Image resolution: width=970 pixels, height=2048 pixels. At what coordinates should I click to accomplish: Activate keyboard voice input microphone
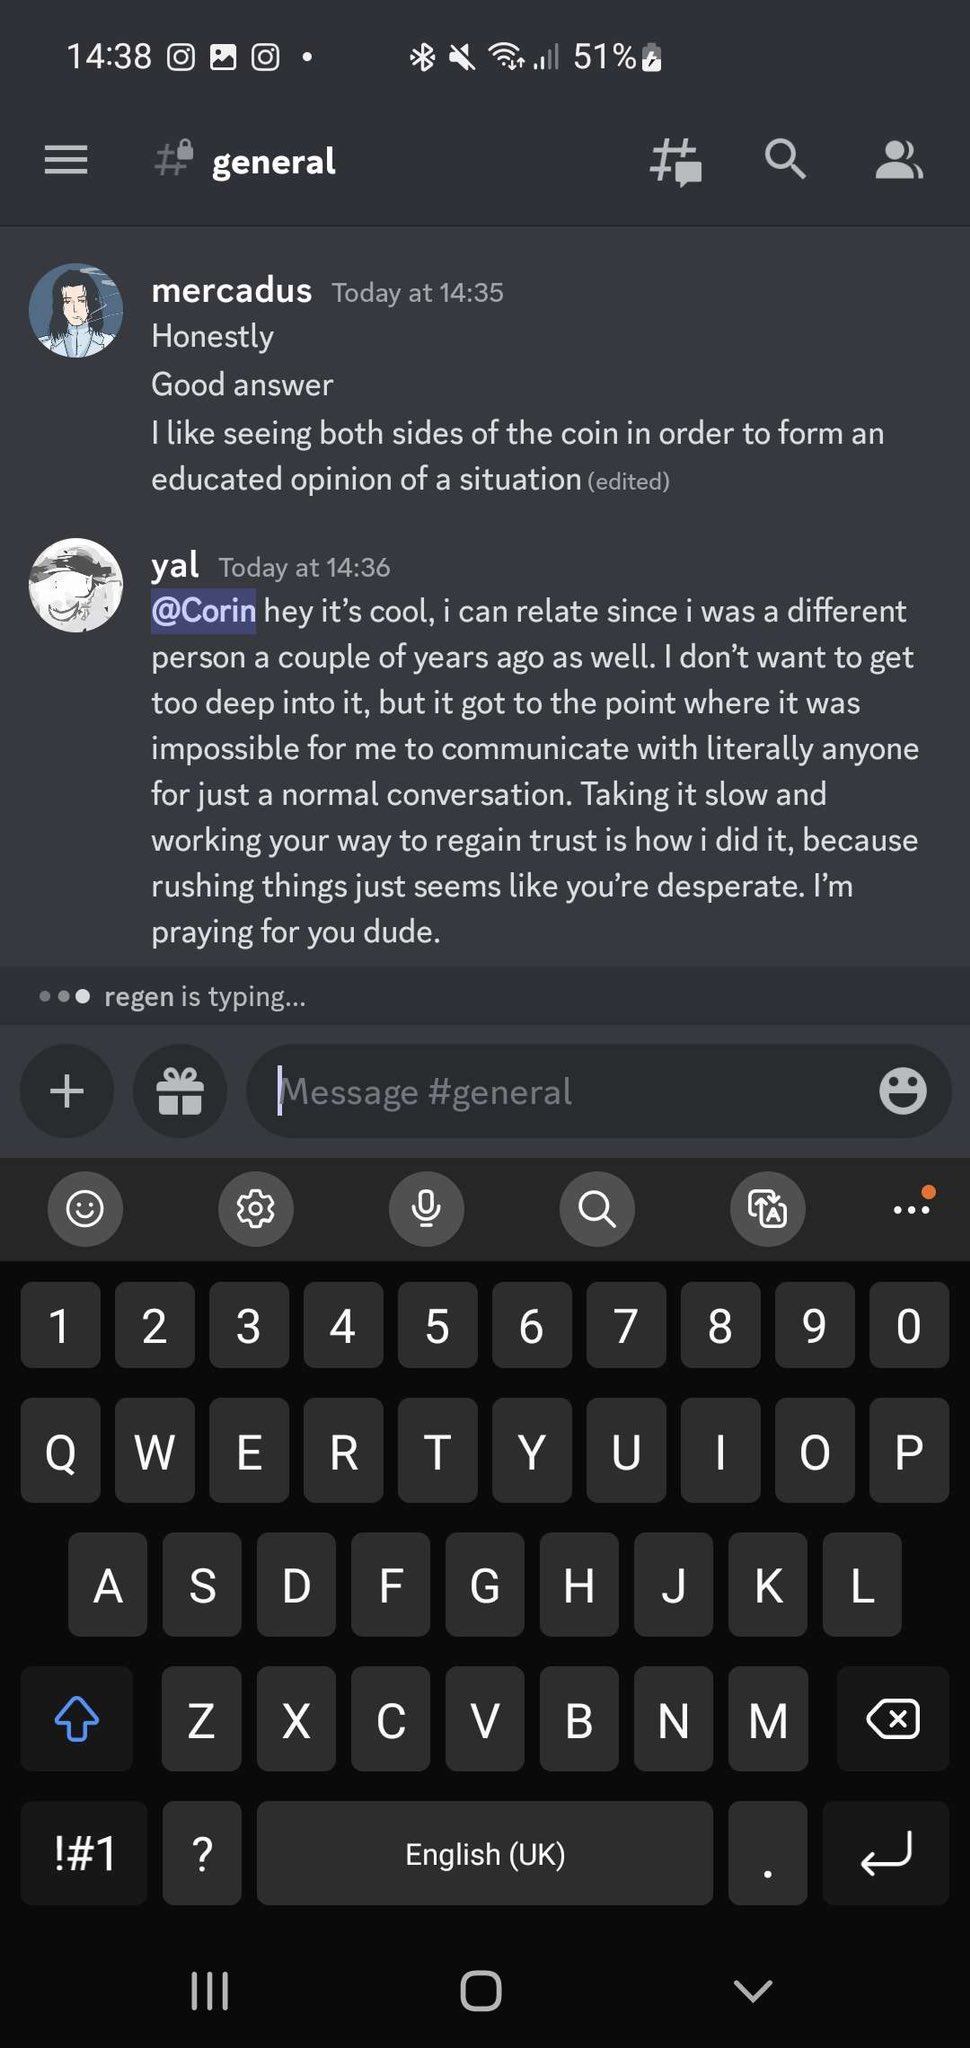pyautogui.click(x=426, y=1208)
